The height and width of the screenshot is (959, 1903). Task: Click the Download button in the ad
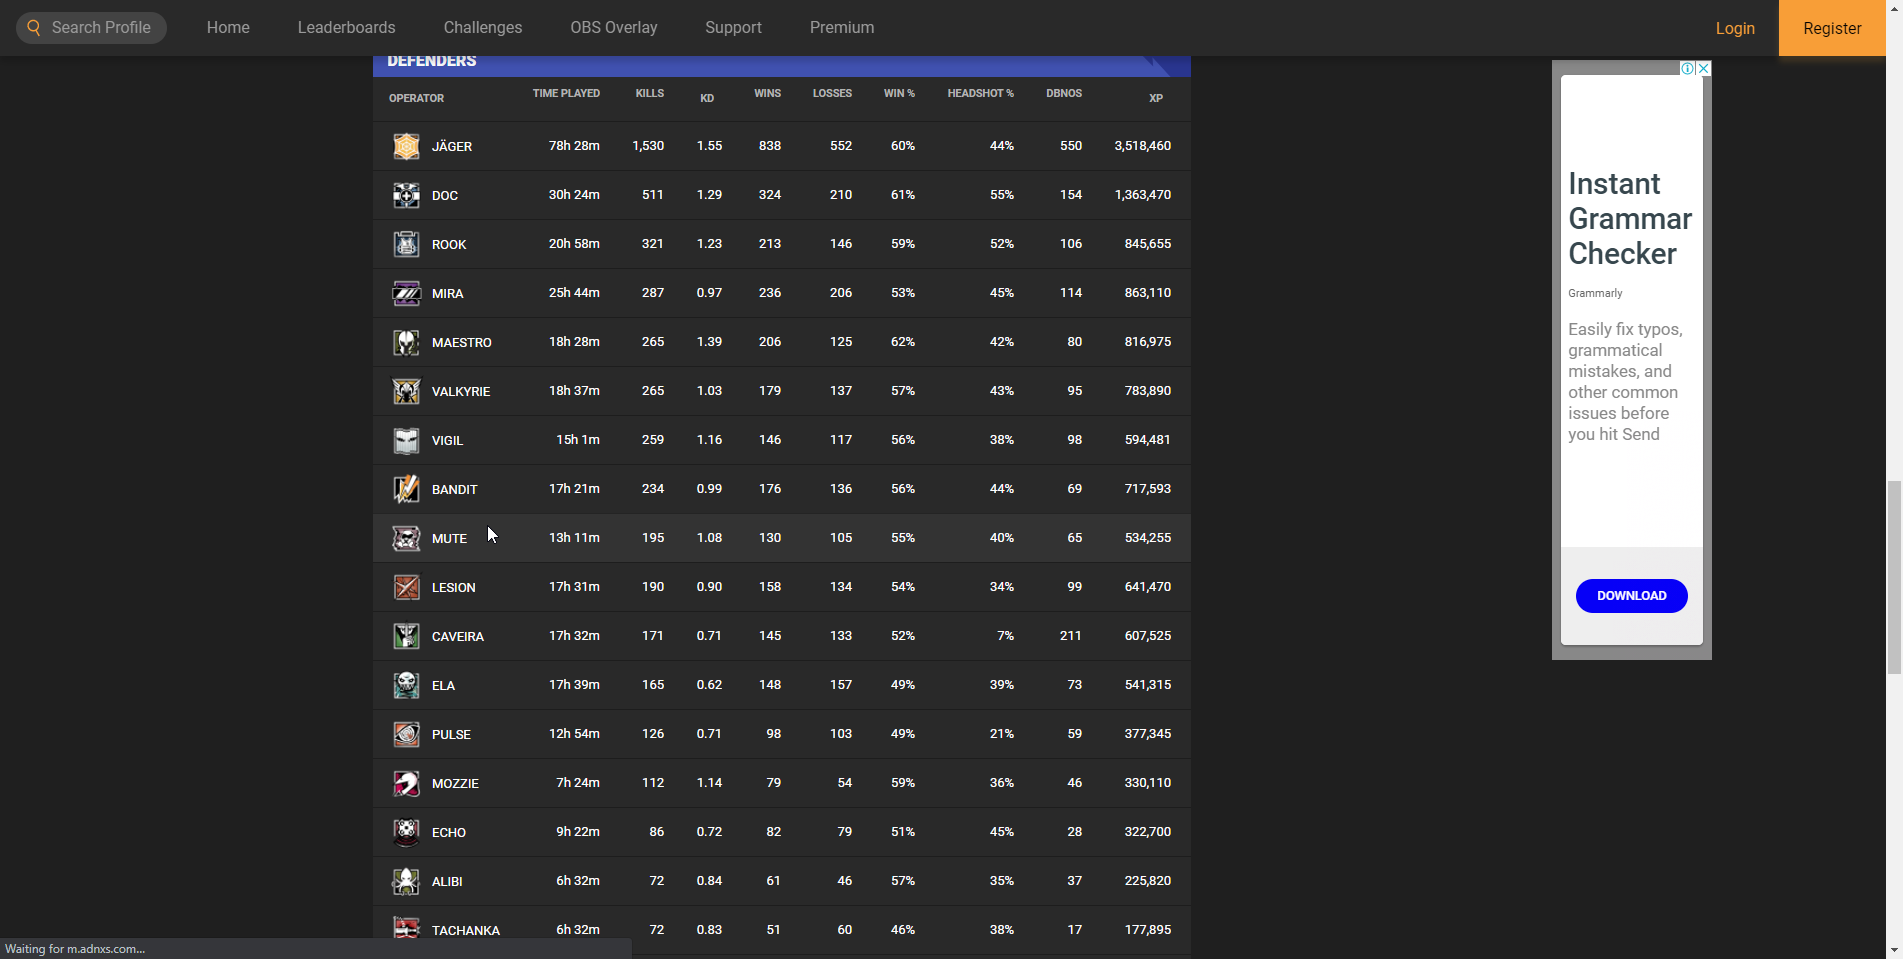pyautogui.click(x=1631, y=596)
